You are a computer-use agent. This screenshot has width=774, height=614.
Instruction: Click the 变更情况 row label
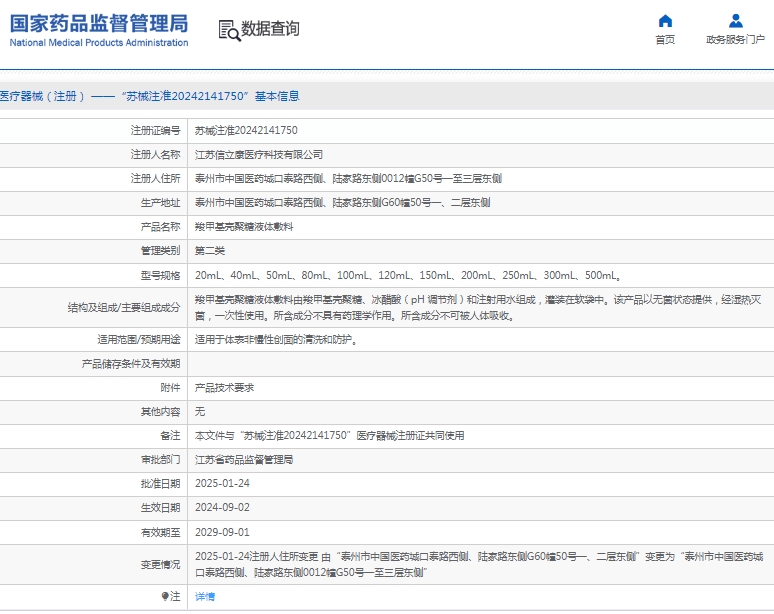pos(160,565)
